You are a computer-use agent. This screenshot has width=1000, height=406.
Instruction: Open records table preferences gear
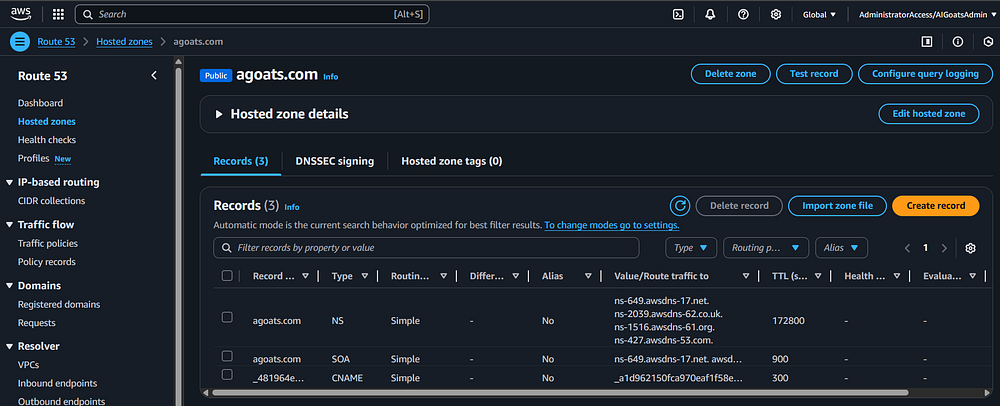[970, 248]
